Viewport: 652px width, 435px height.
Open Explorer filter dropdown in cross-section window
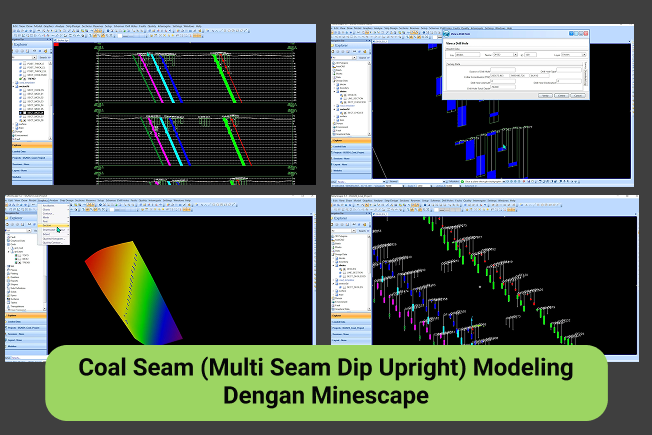pos(34,57)
